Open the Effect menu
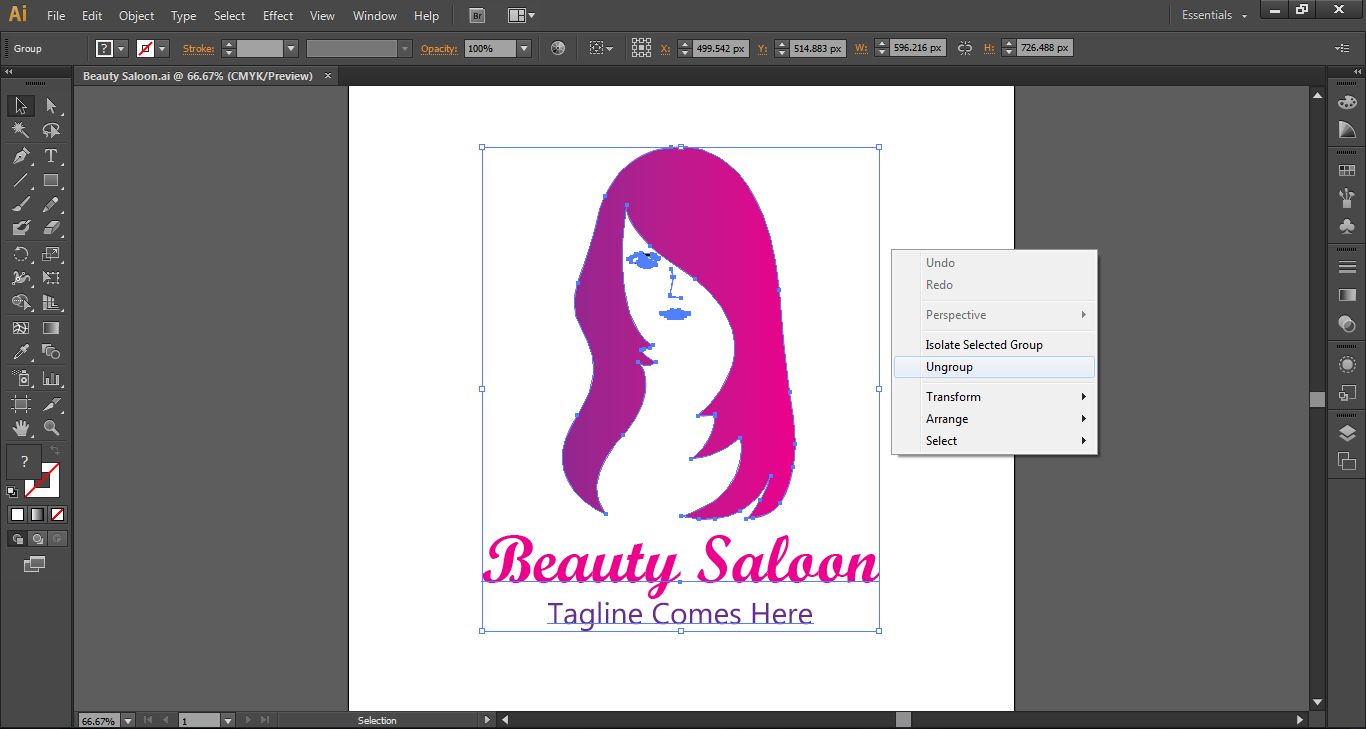The width and height of the screenshot is (1366, 729). point(278,16)
